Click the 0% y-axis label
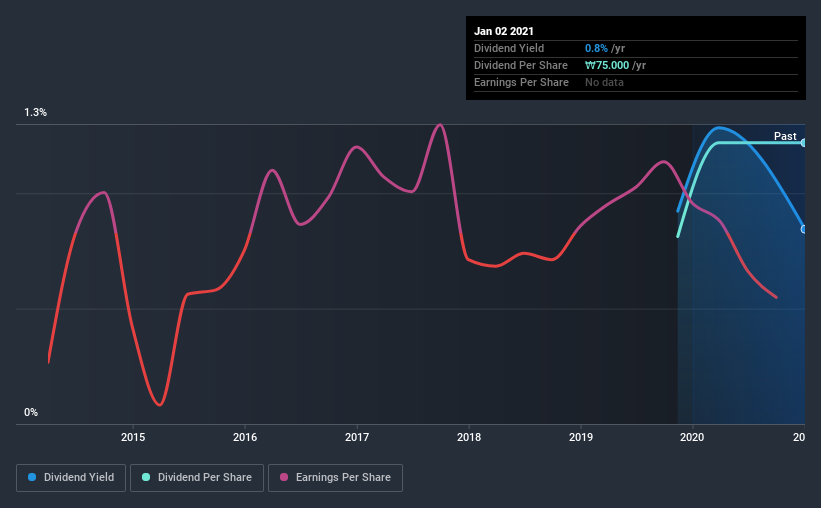The image size is (821, 508). point(31,413)
